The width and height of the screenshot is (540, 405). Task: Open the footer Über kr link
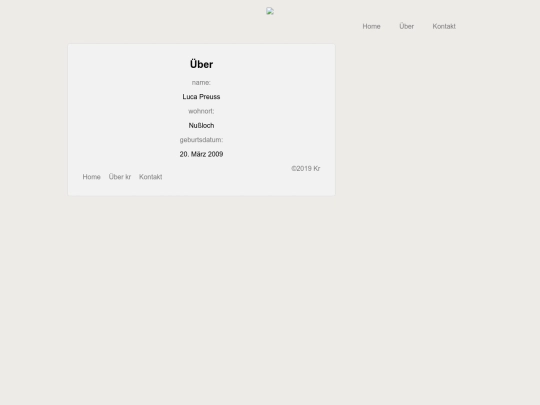pyautogui.click(x=120, y=177)
